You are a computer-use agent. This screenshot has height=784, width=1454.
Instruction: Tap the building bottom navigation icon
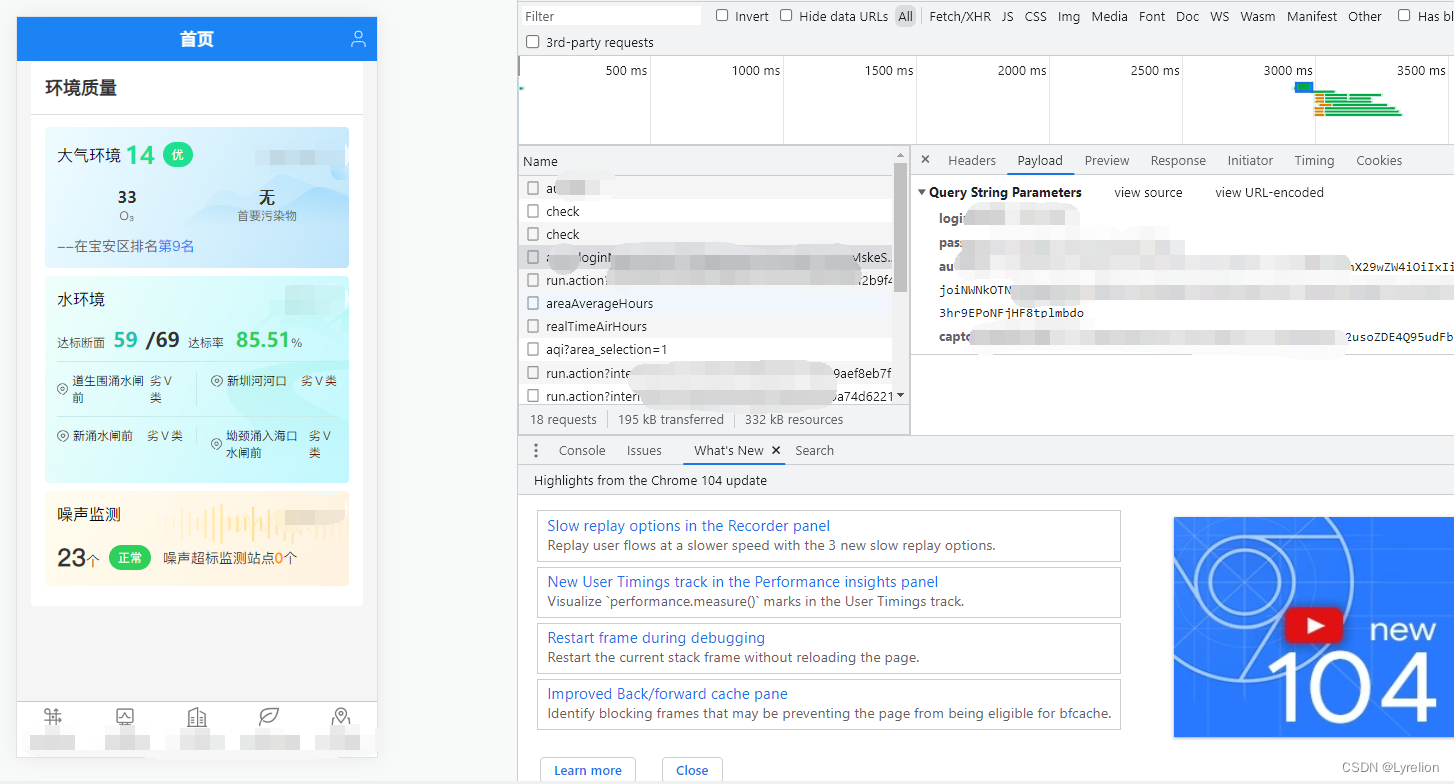point(197,717)
